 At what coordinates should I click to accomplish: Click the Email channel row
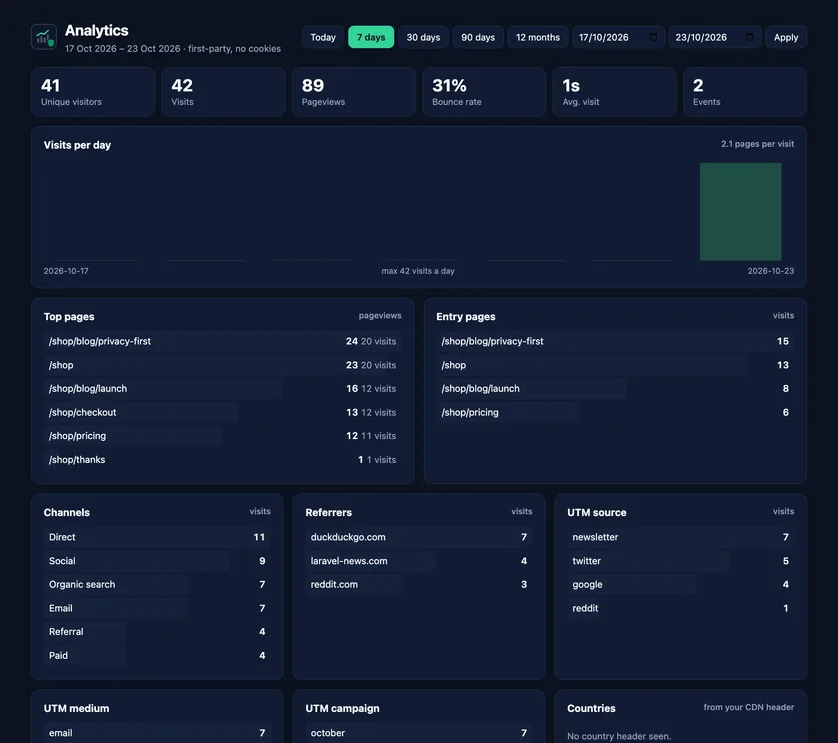coord(157,608)
